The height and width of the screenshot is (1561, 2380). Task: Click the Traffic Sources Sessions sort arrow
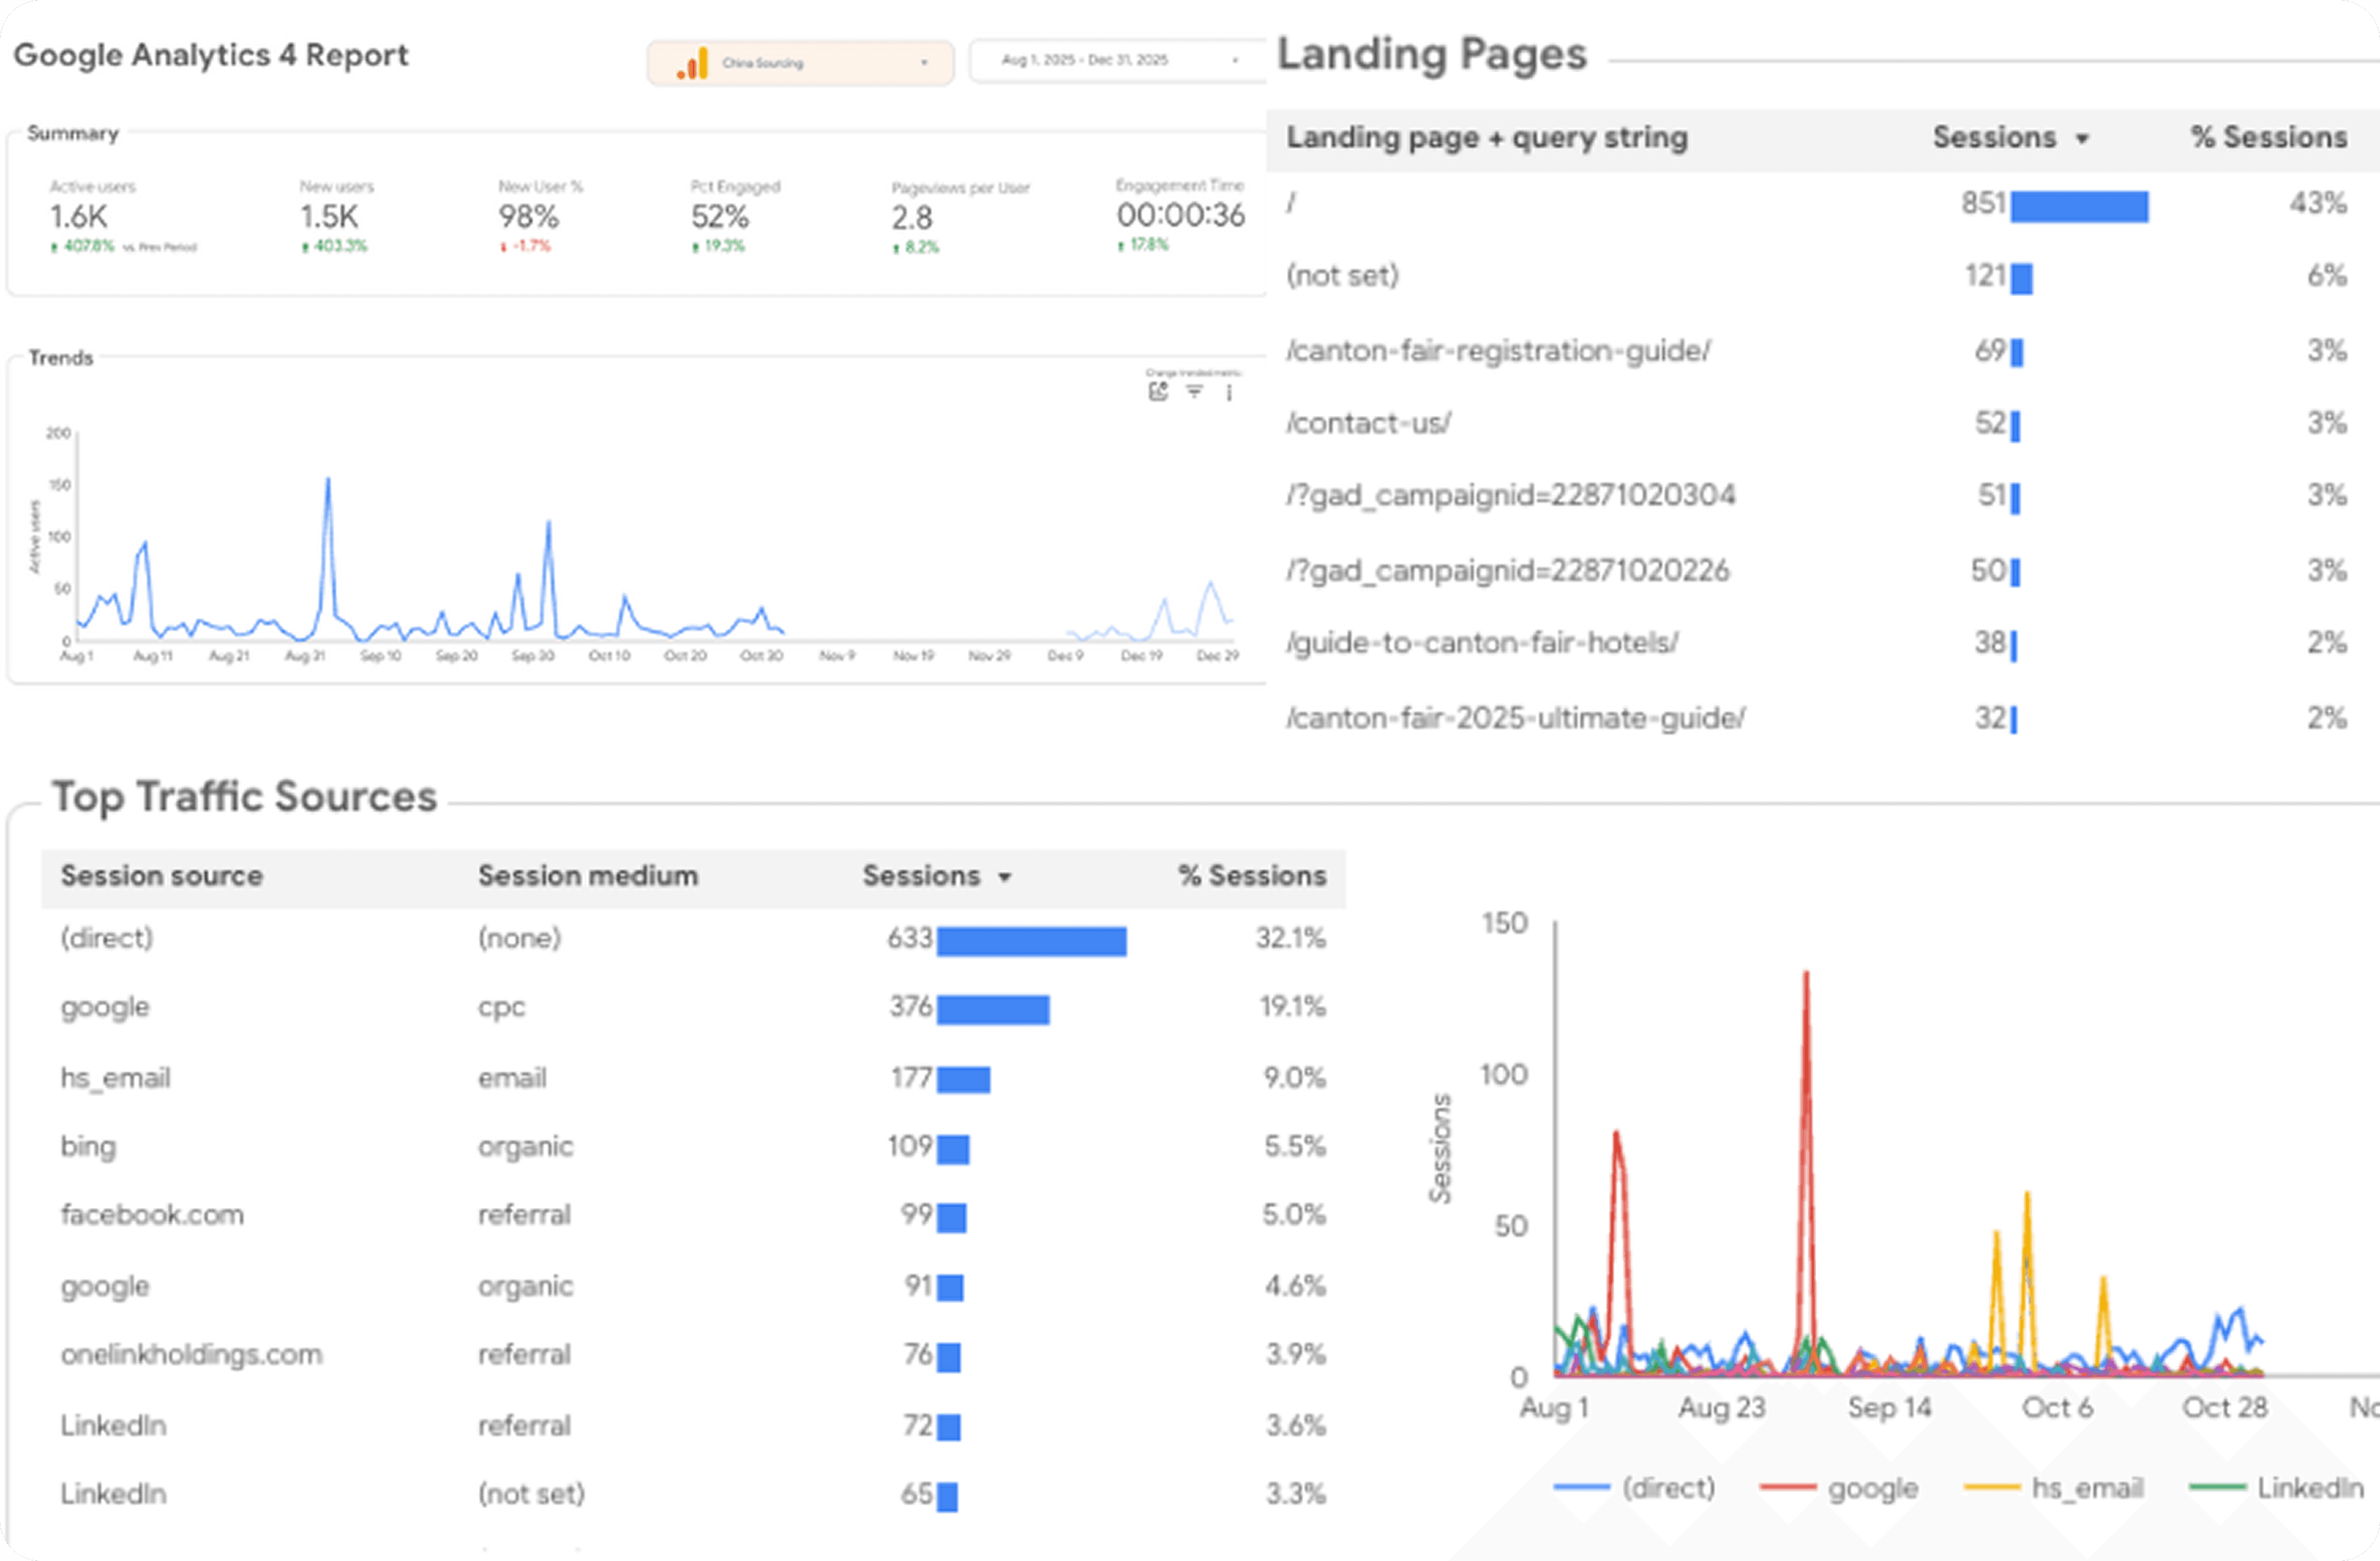[x=1005, y=877]
